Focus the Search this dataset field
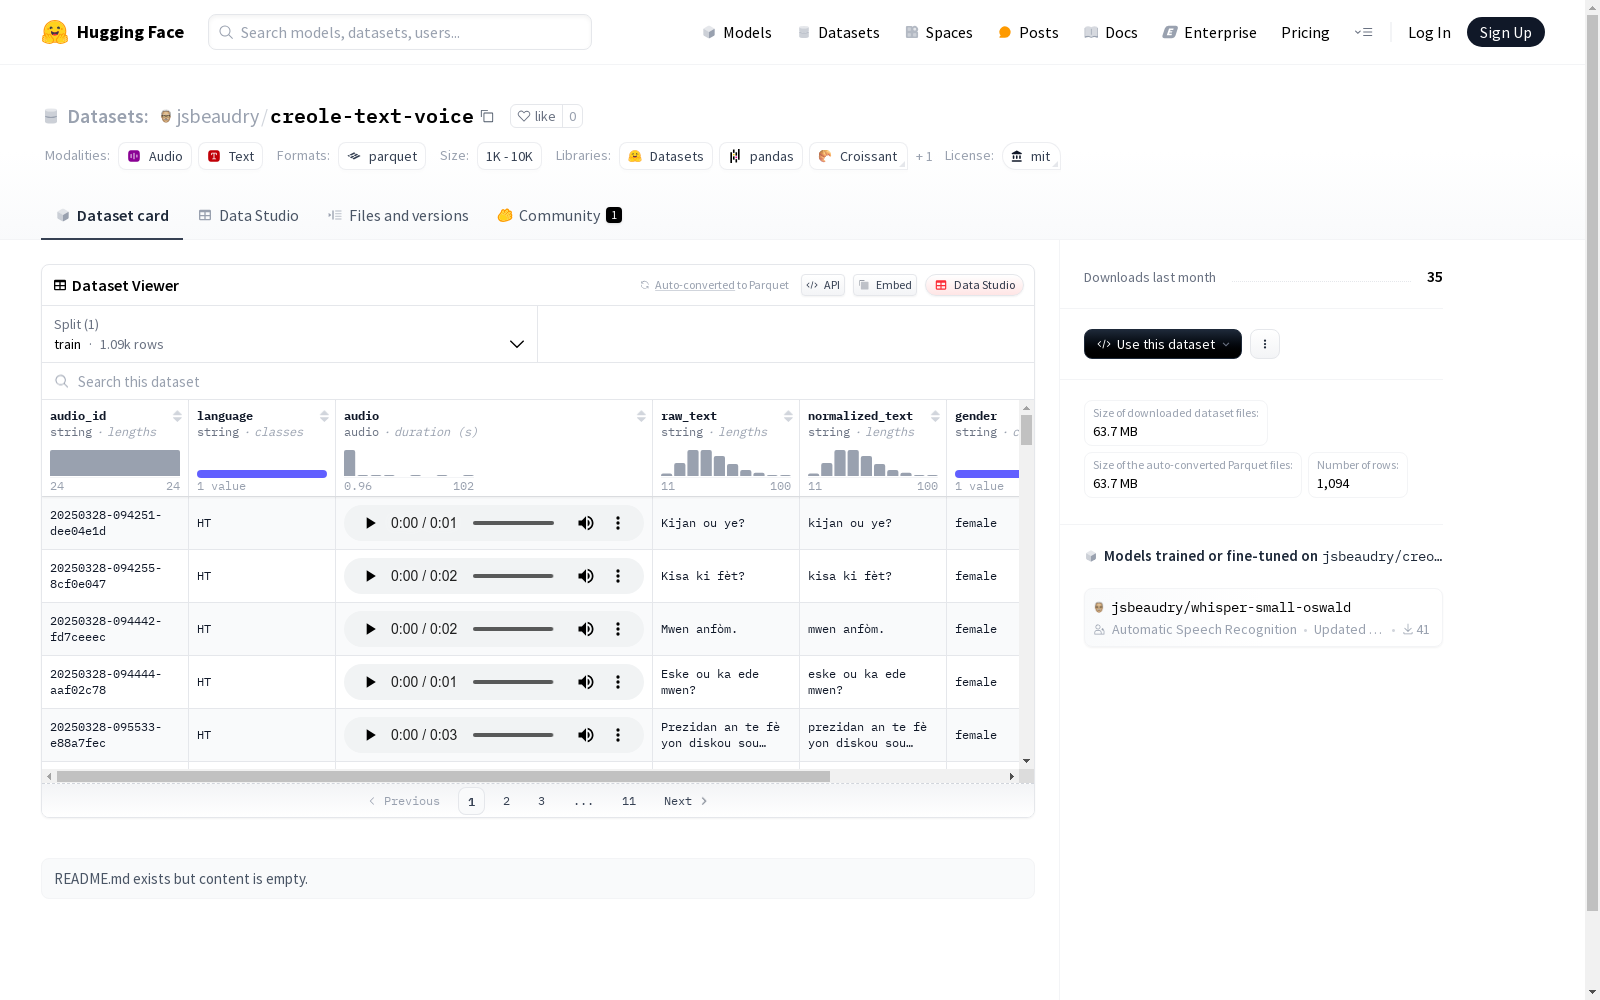The width and height of the screenshot is (1600, 1000). tap(538, 381)
